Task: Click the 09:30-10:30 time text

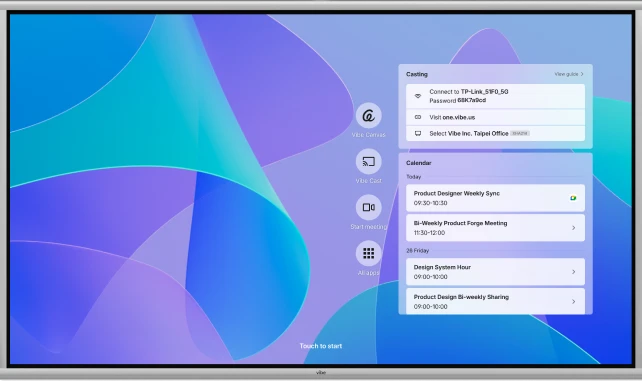Action: pyautogui.click(x=430, y=203)
